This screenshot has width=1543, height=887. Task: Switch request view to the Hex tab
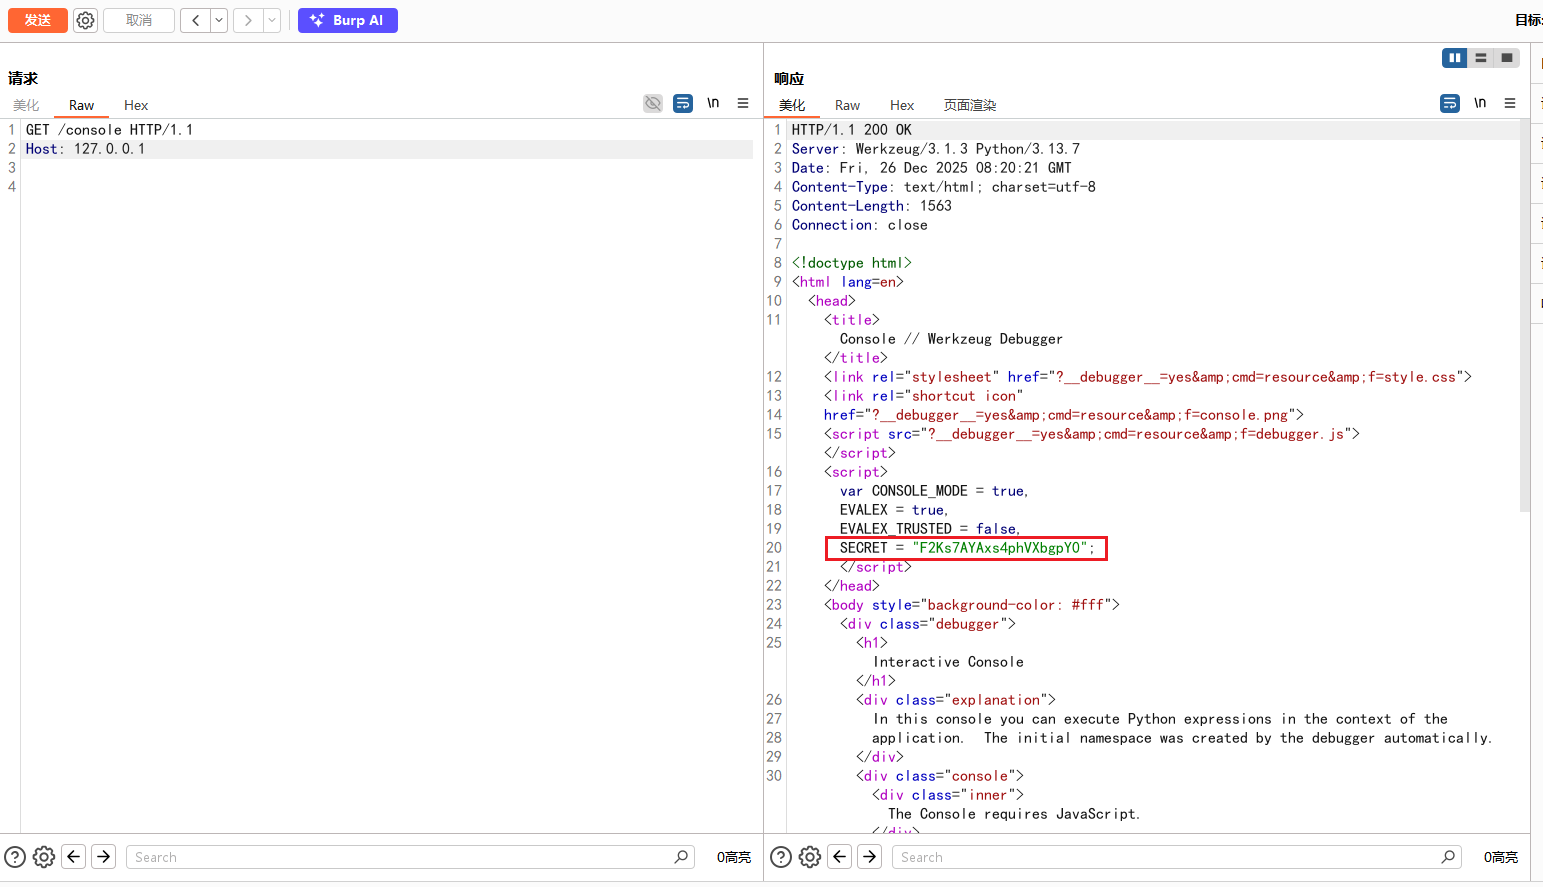136,105
